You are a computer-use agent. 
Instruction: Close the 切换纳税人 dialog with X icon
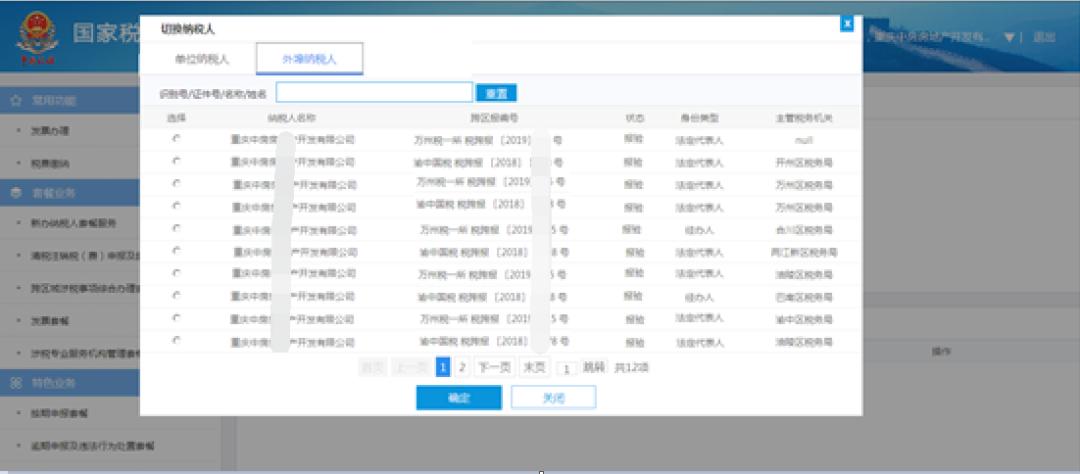pos(847,23)
